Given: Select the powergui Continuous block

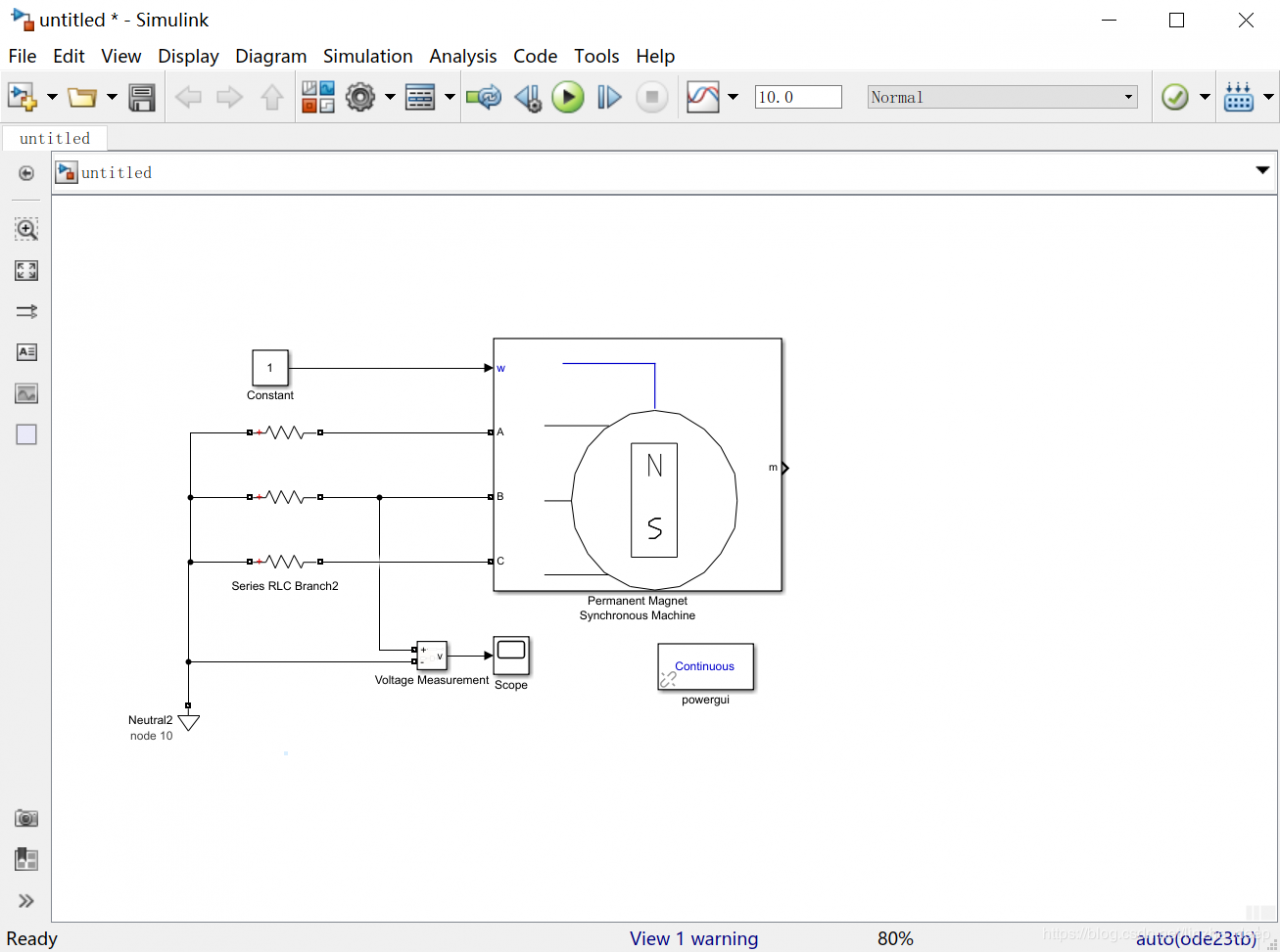Looking at the screenshot, I should [706, 667].
